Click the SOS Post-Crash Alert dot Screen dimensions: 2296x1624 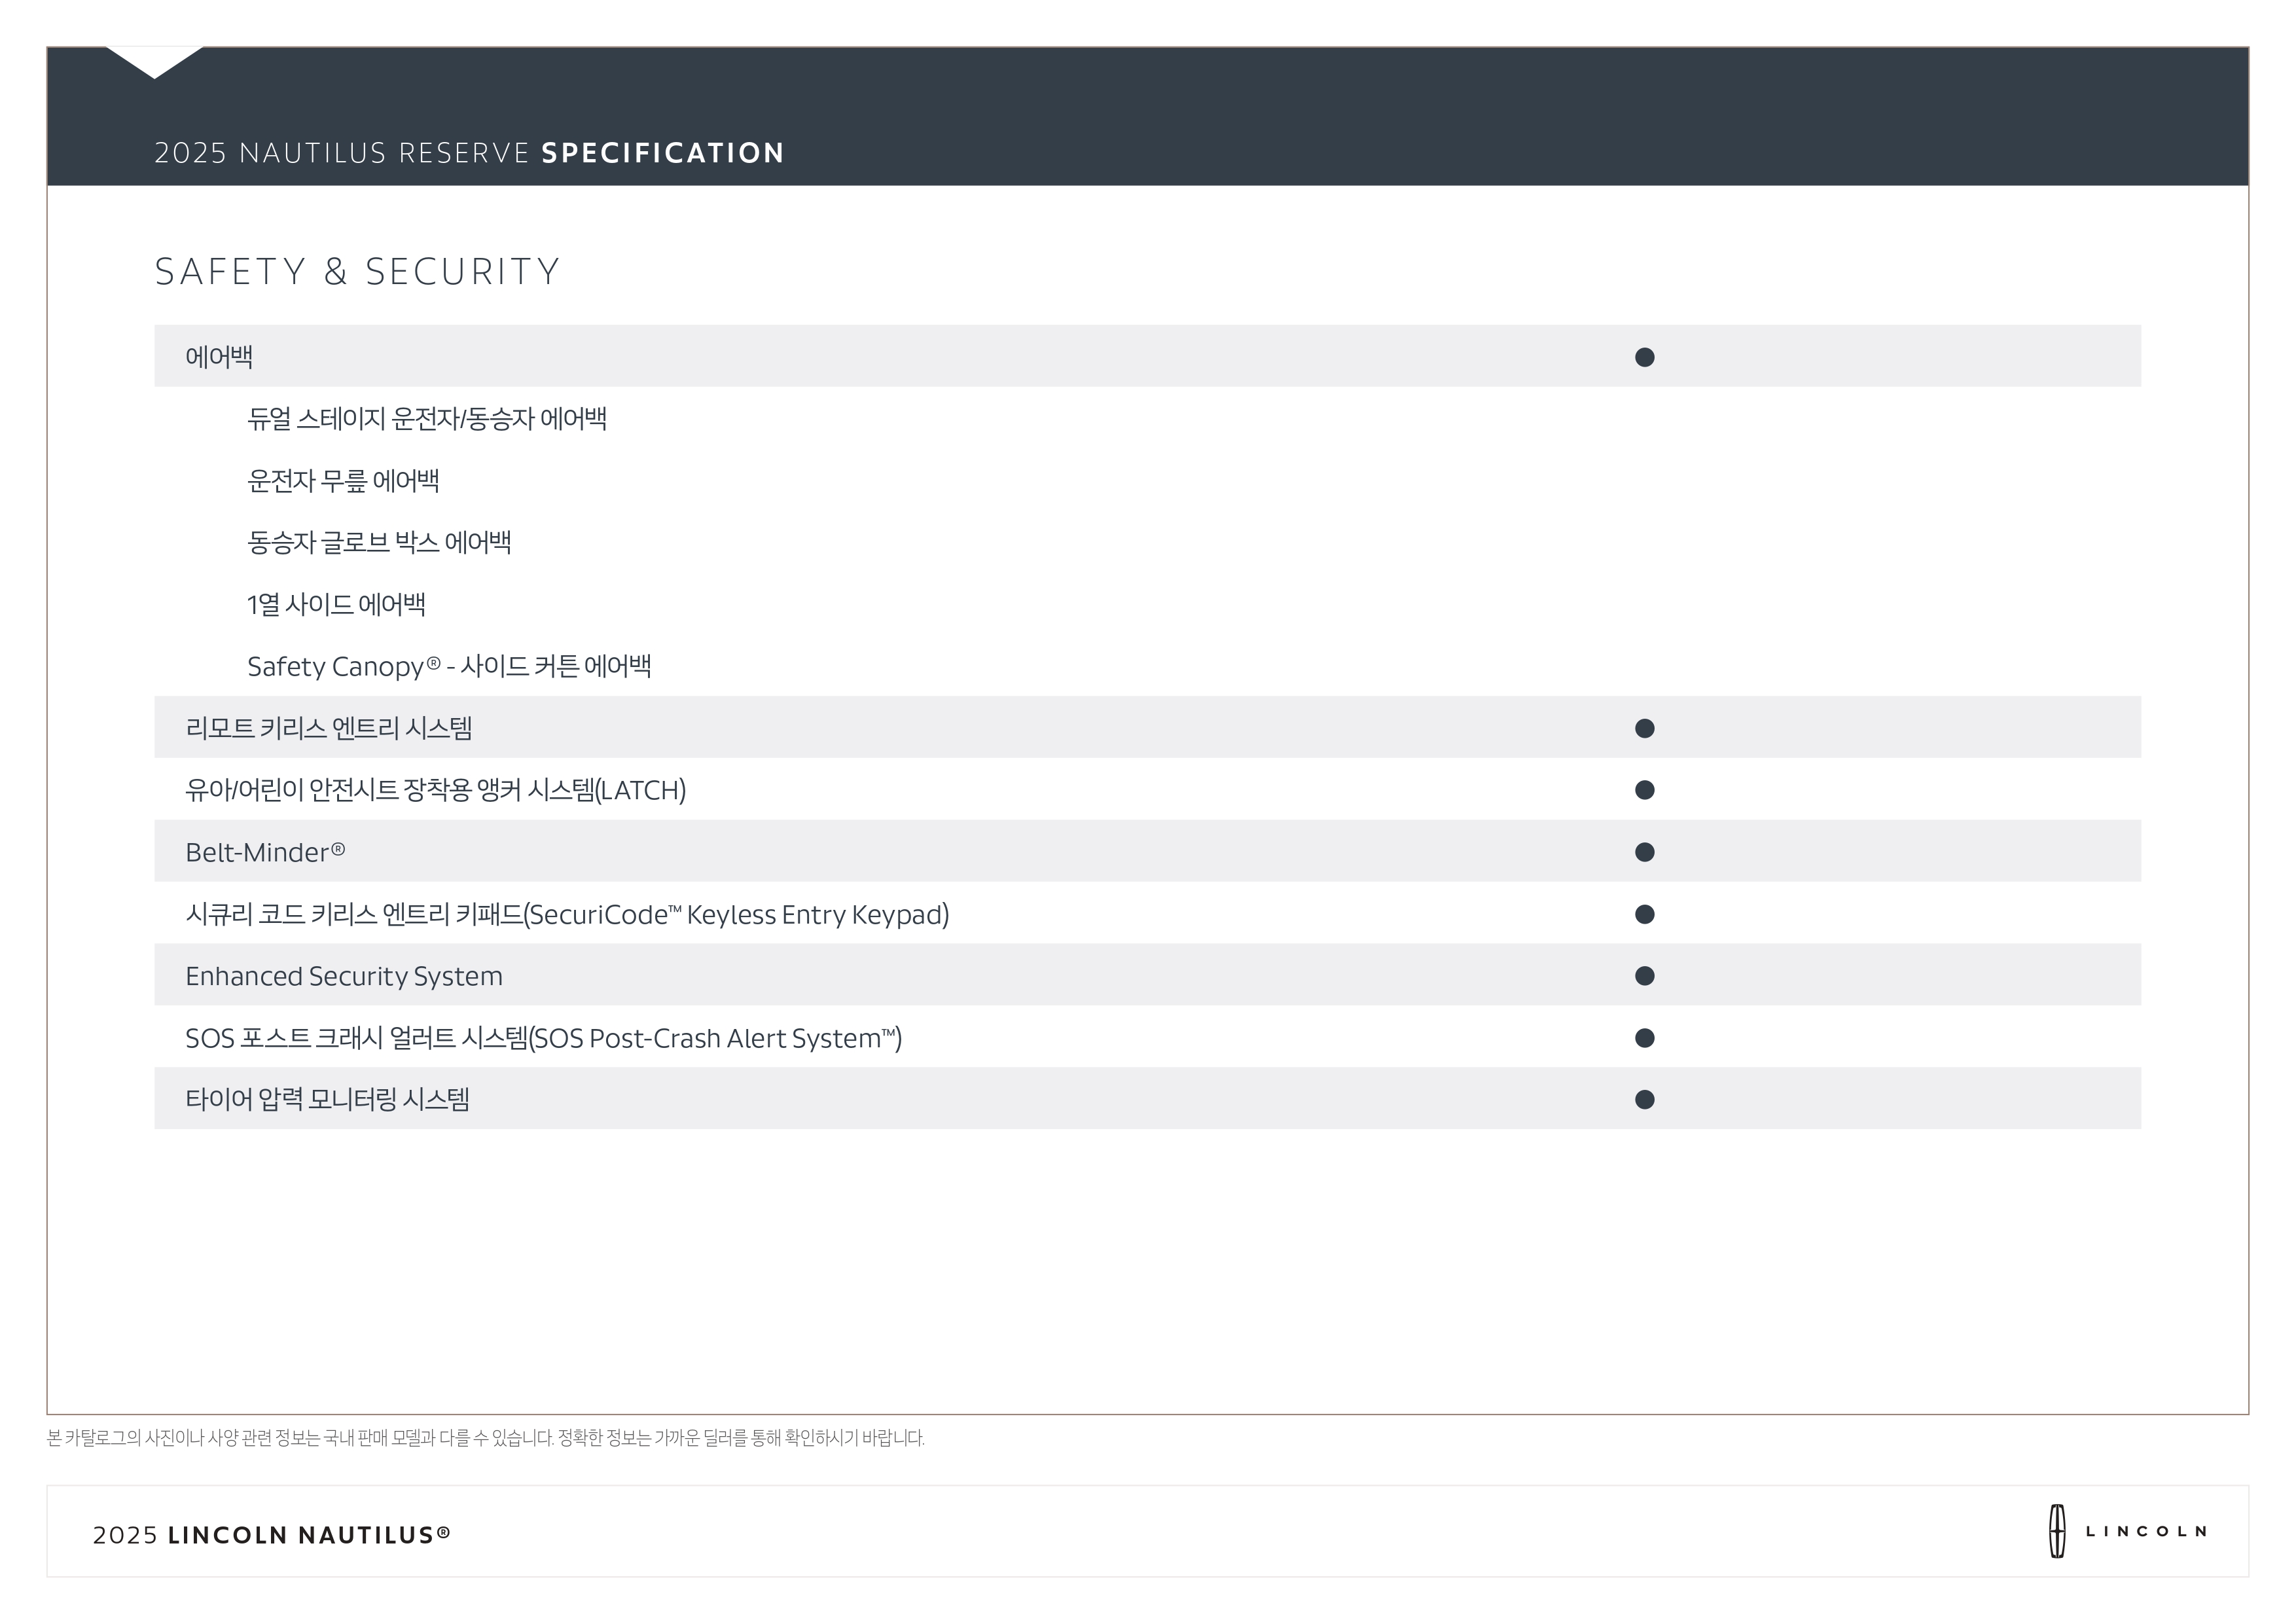tap(1644, 1038)
